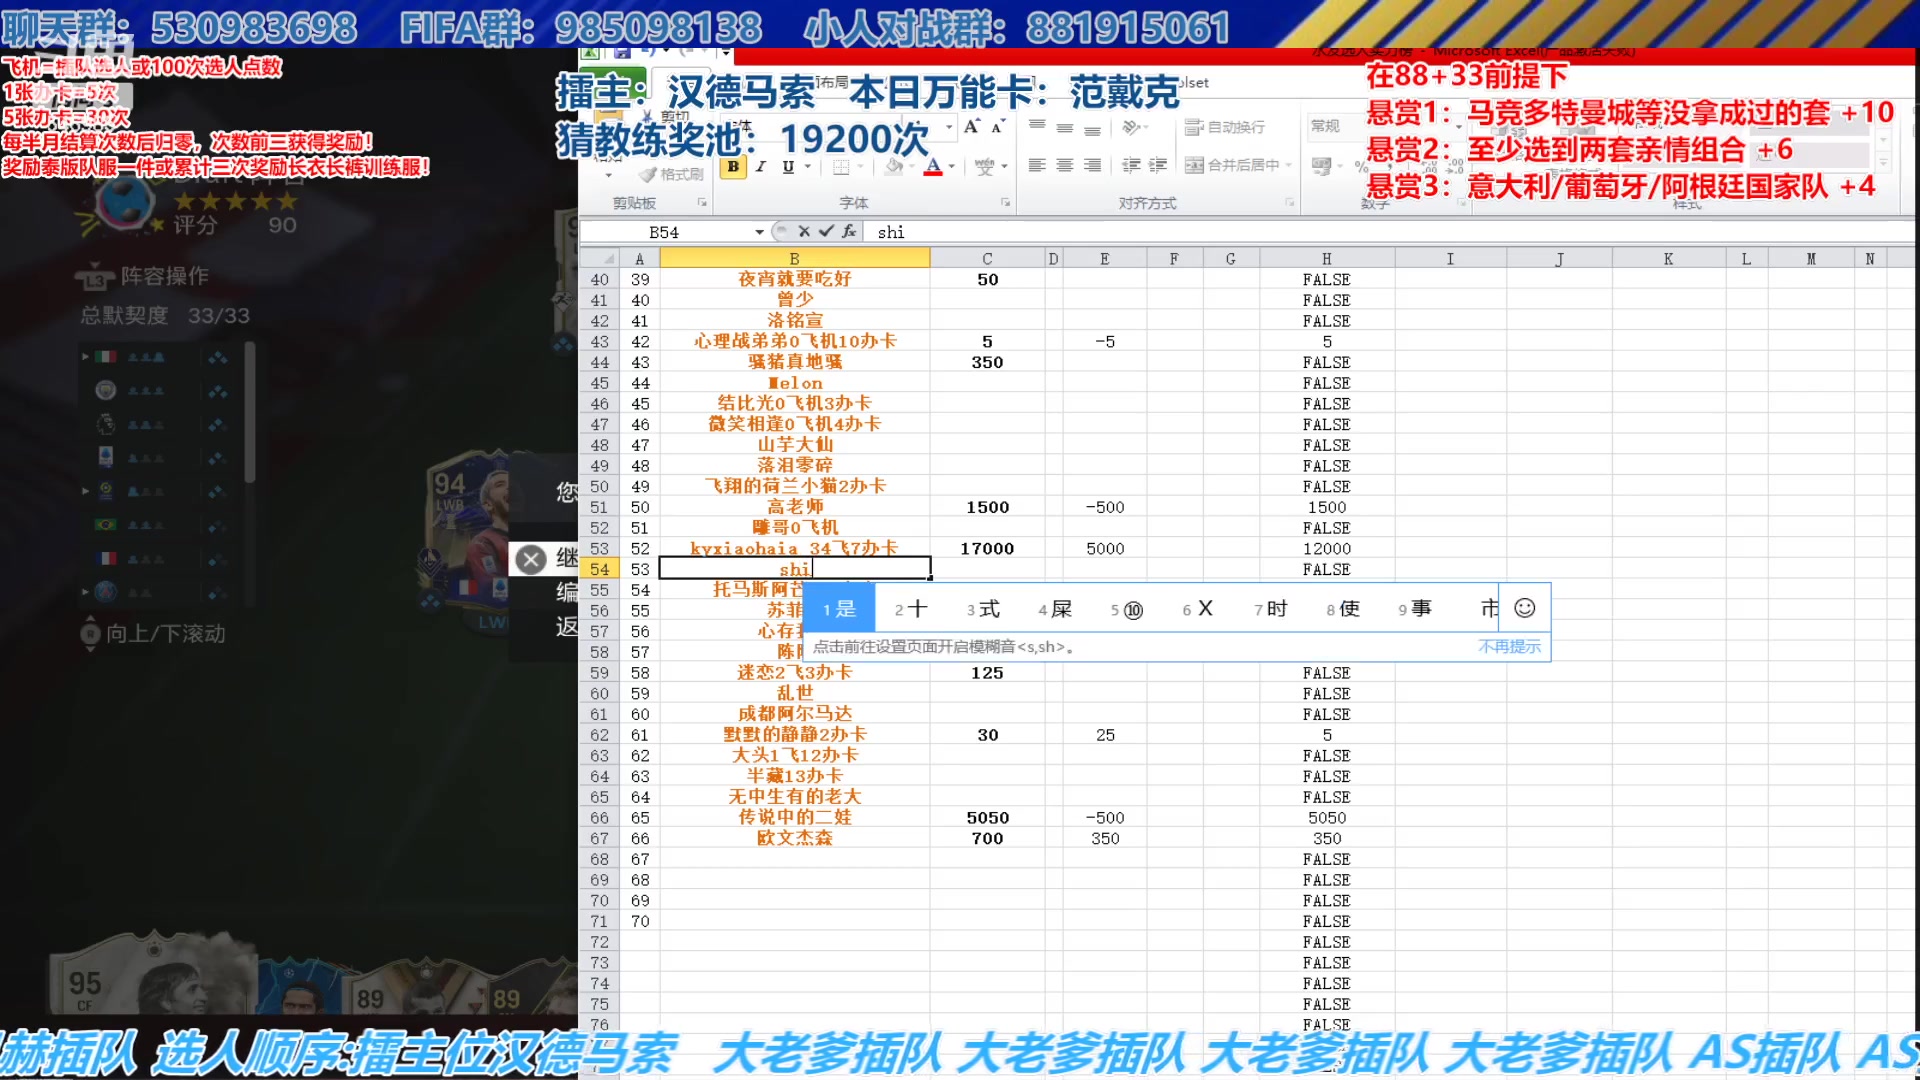Click the 格式刷 format painter
The height and width of the screenshot is (1080, 1920).
coord(672,174)
